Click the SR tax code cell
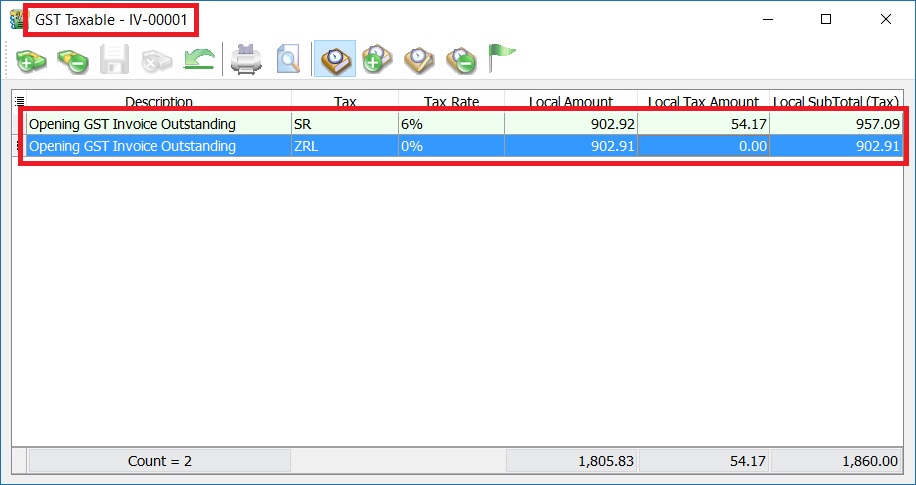Viewport: 916px width, 485px height. coord(345,124)
